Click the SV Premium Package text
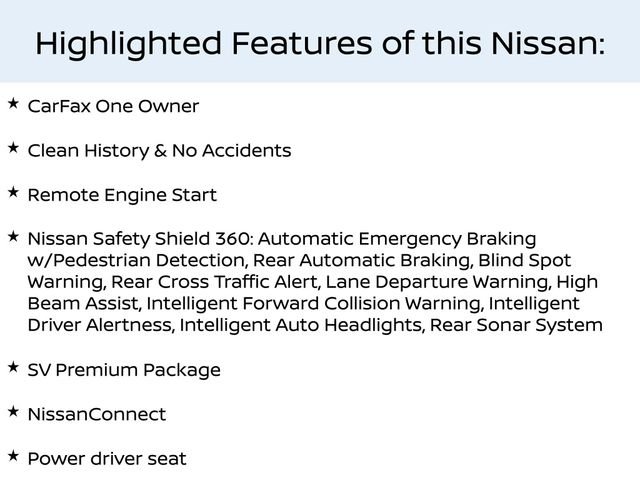Image resolution: width=640 pixels, height=480 pixels. click(124, 370)
